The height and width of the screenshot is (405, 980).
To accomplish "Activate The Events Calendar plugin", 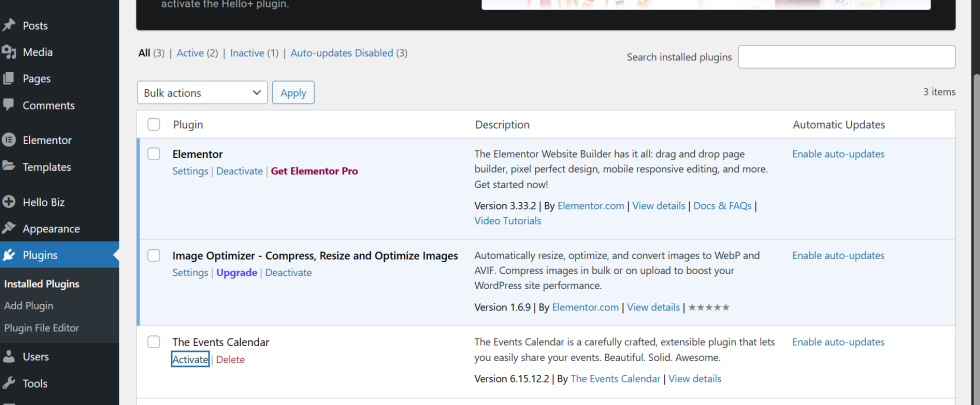I will click(x=190, y=360).
